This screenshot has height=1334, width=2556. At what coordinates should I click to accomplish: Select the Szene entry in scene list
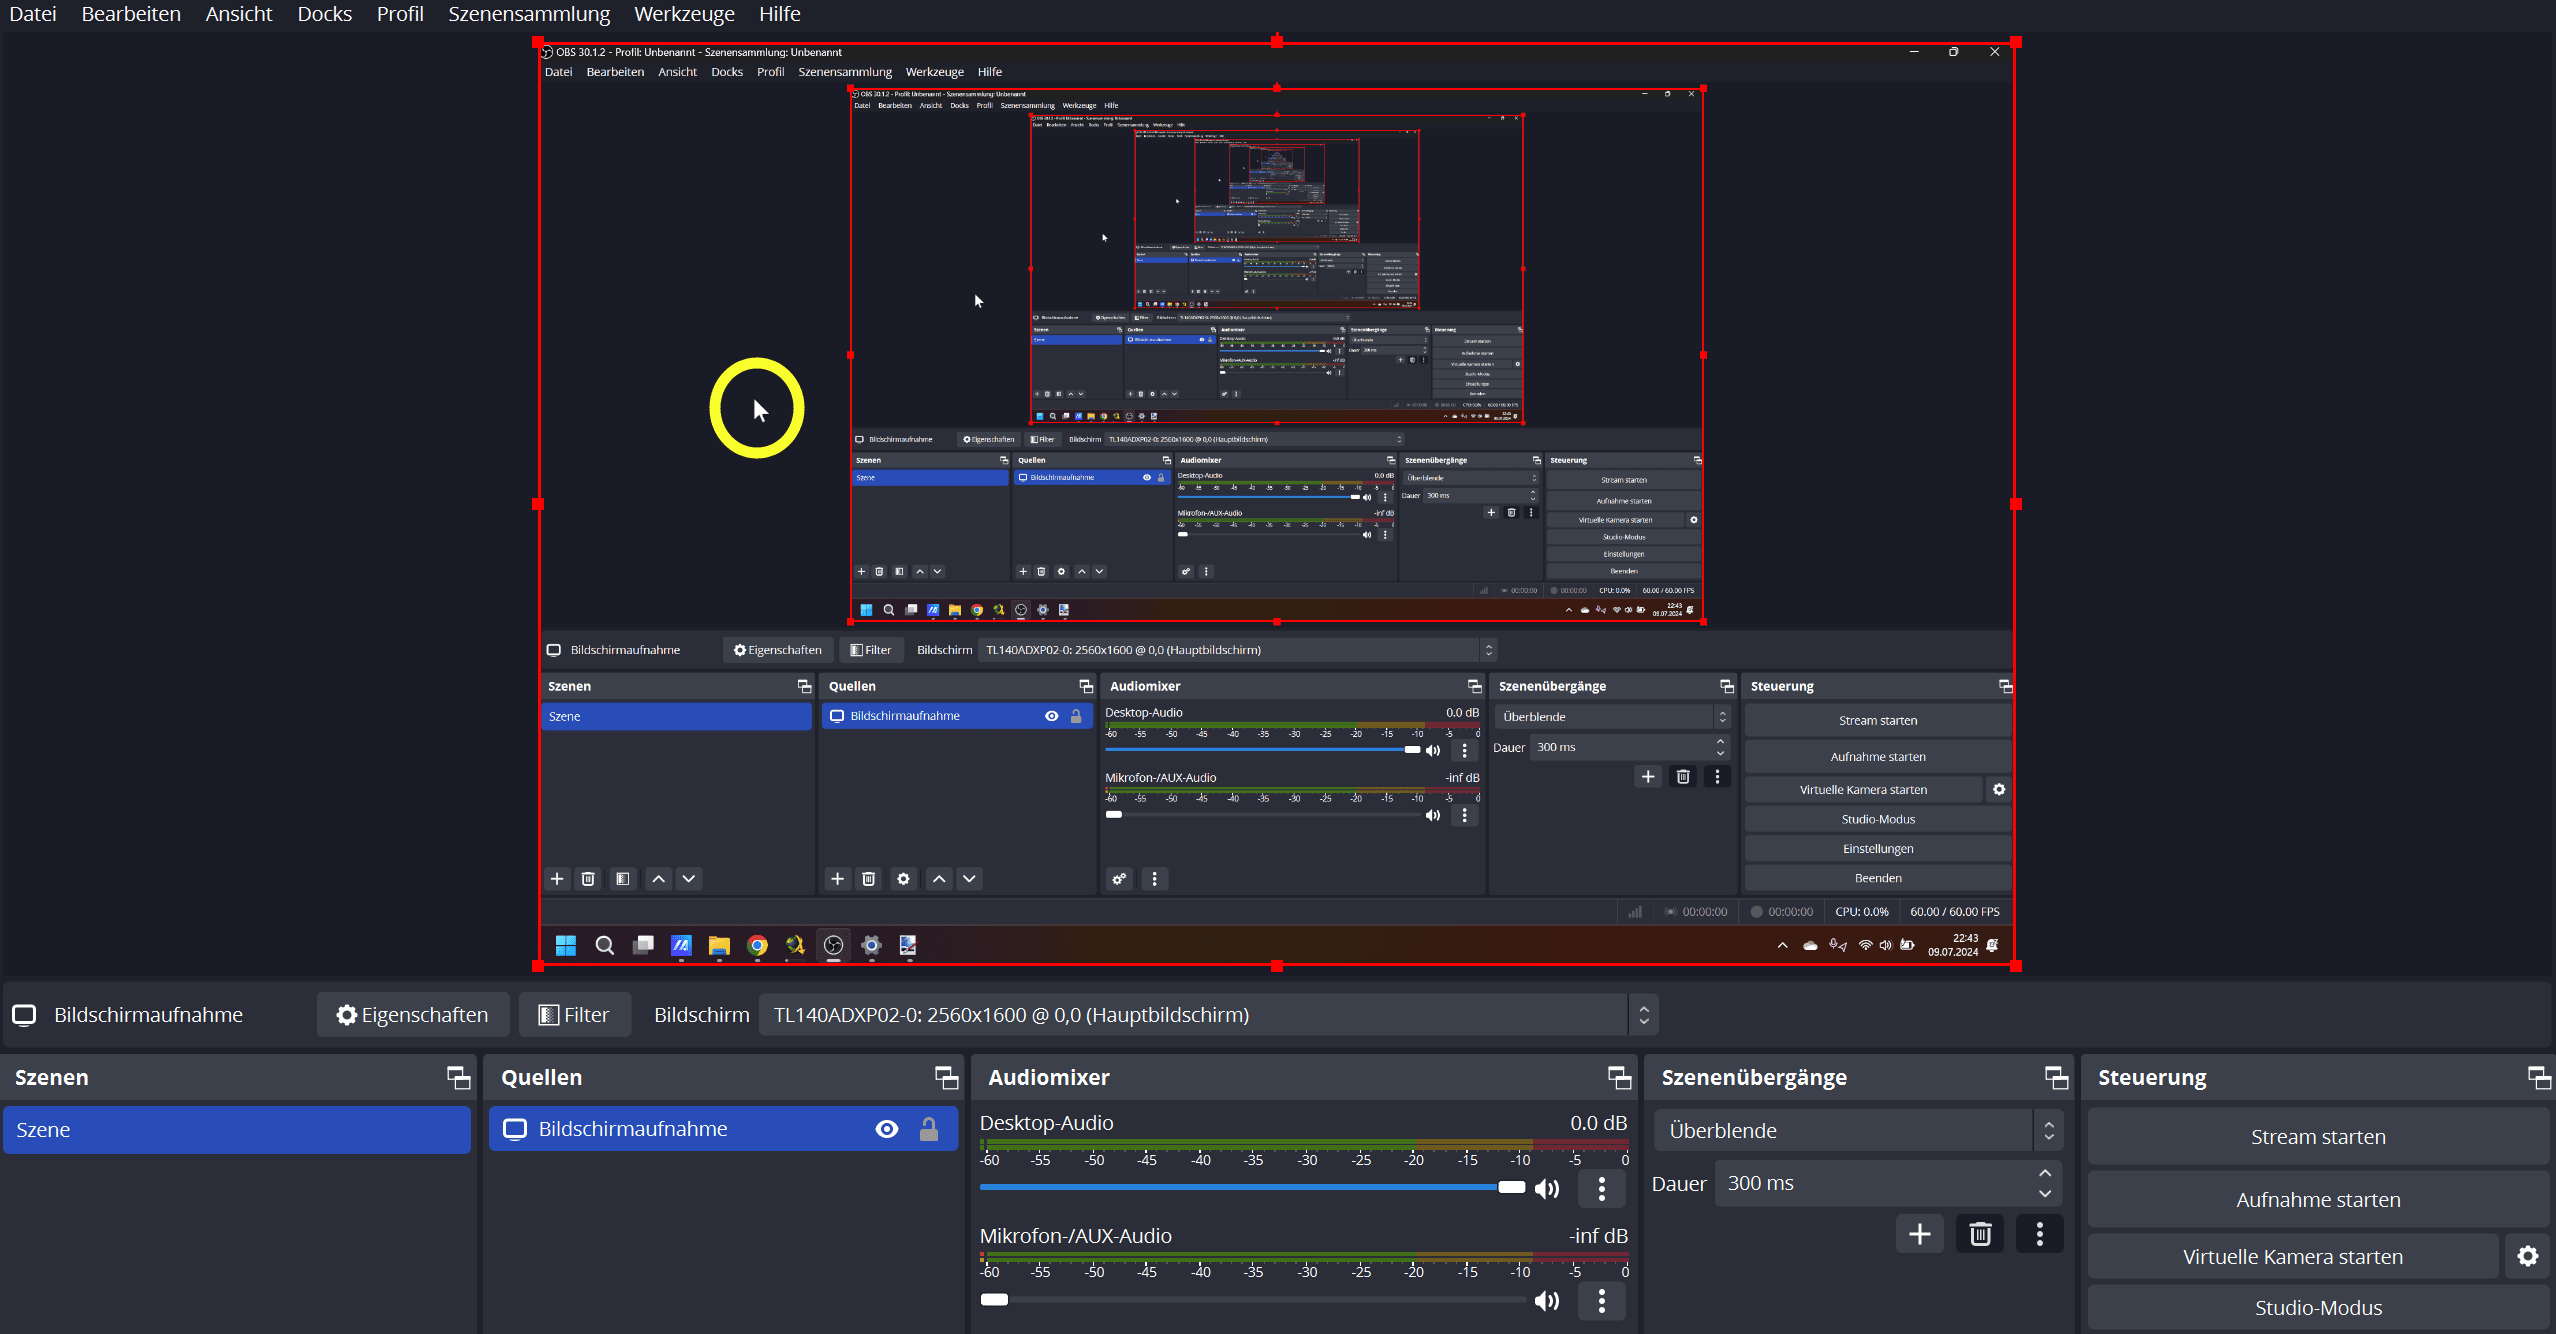tap(237, 1130)
